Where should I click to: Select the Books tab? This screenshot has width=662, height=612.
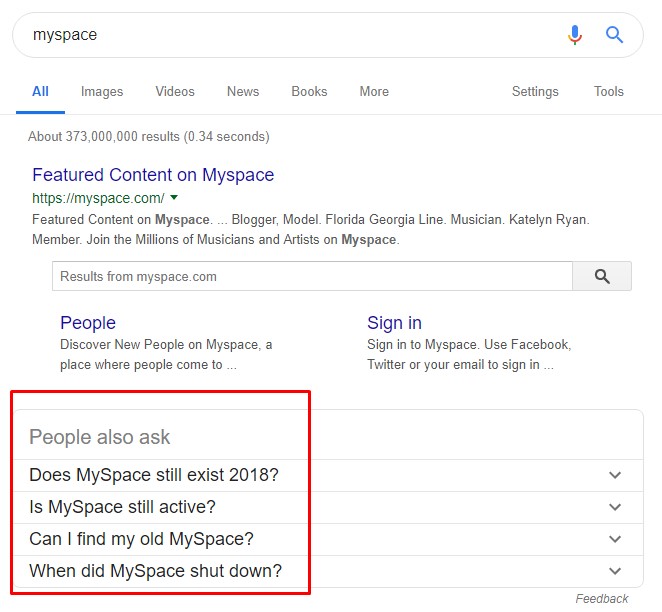point(309,91)
